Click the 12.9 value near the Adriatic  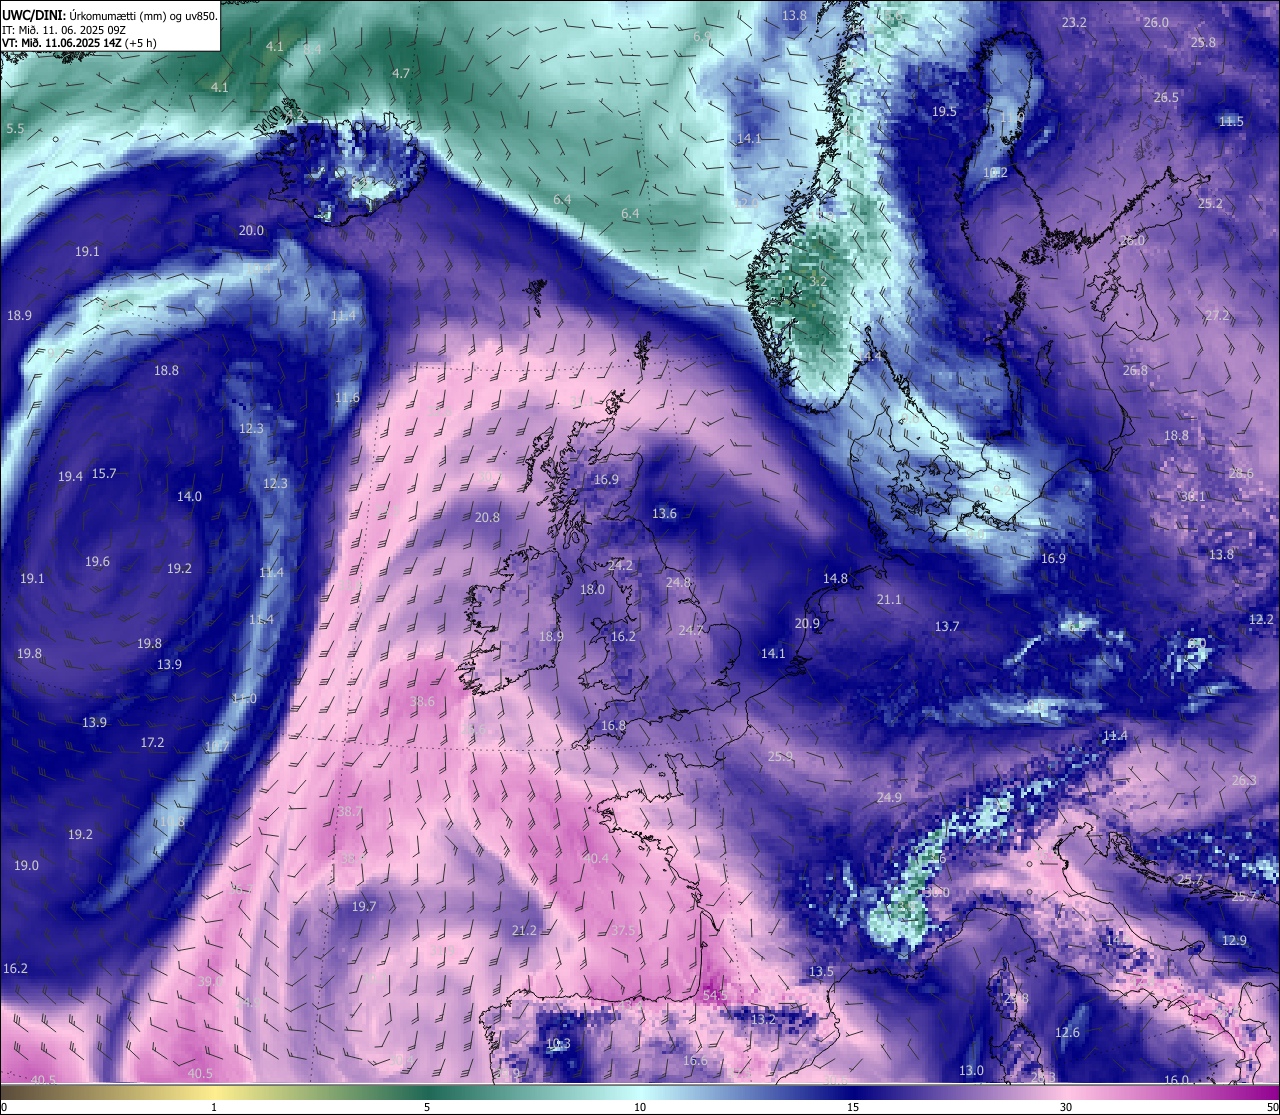tap(1234, 940)
